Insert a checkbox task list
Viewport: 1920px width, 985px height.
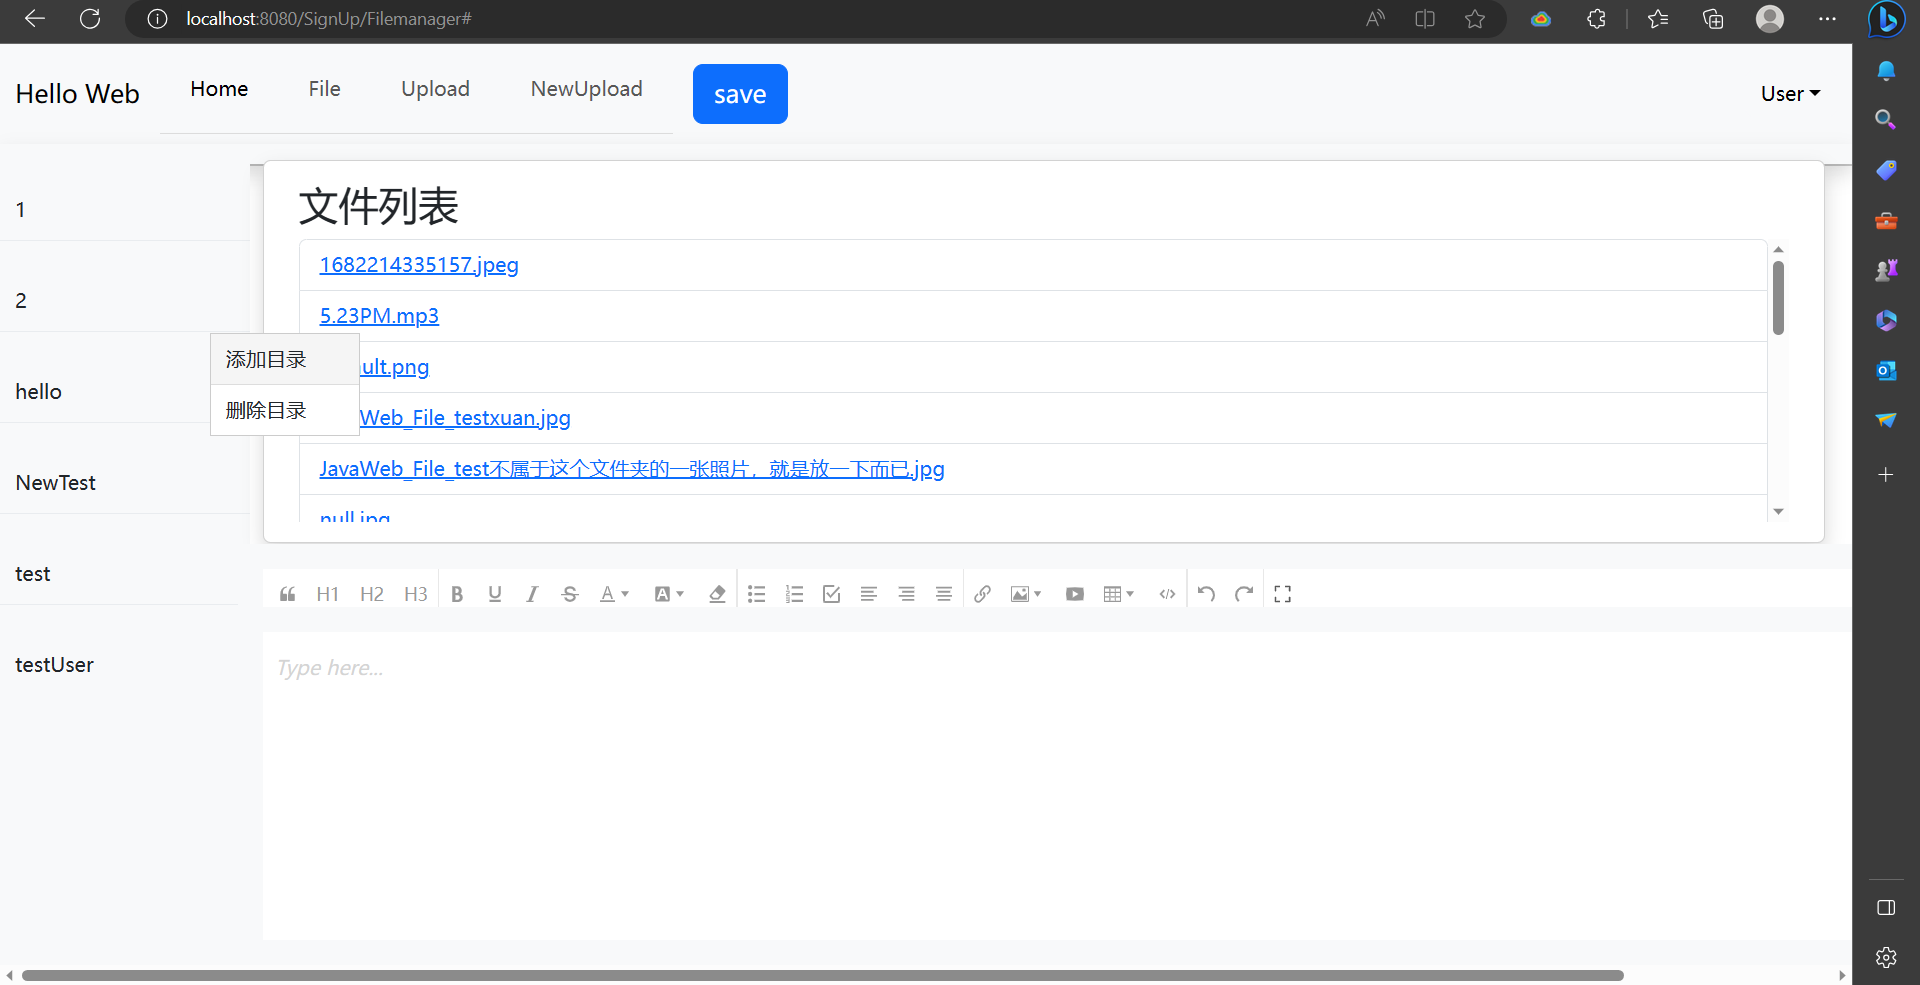[831, 594]
